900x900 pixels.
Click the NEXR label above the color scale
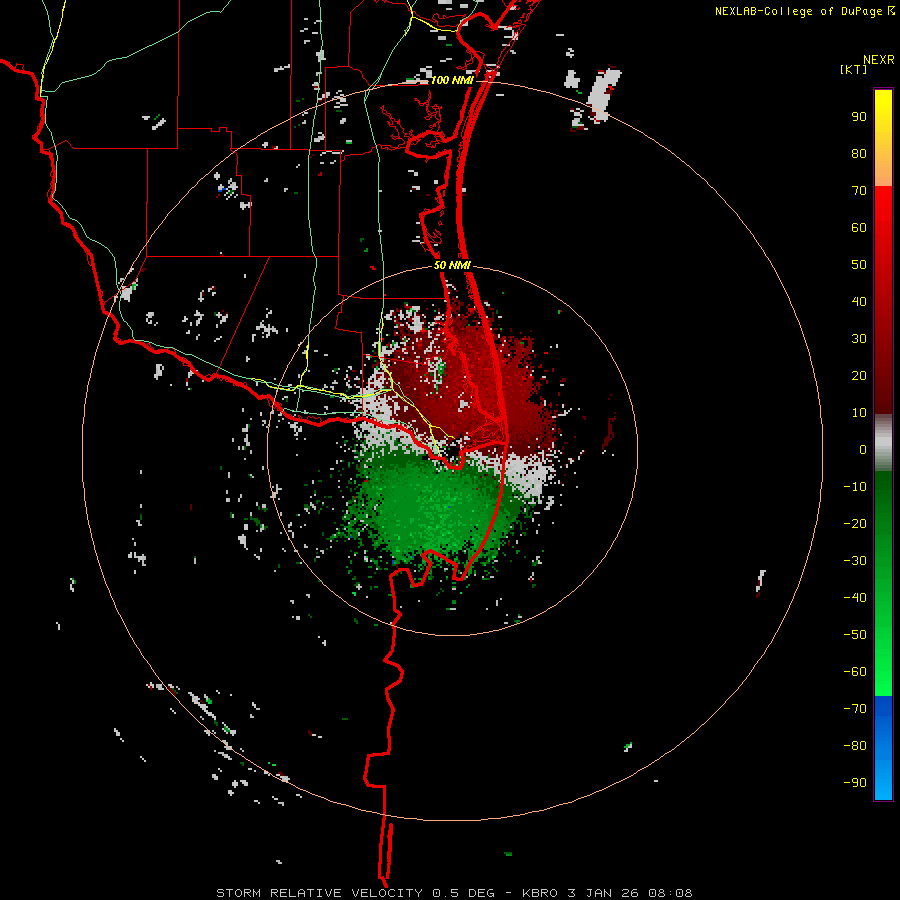pos(879,60)
